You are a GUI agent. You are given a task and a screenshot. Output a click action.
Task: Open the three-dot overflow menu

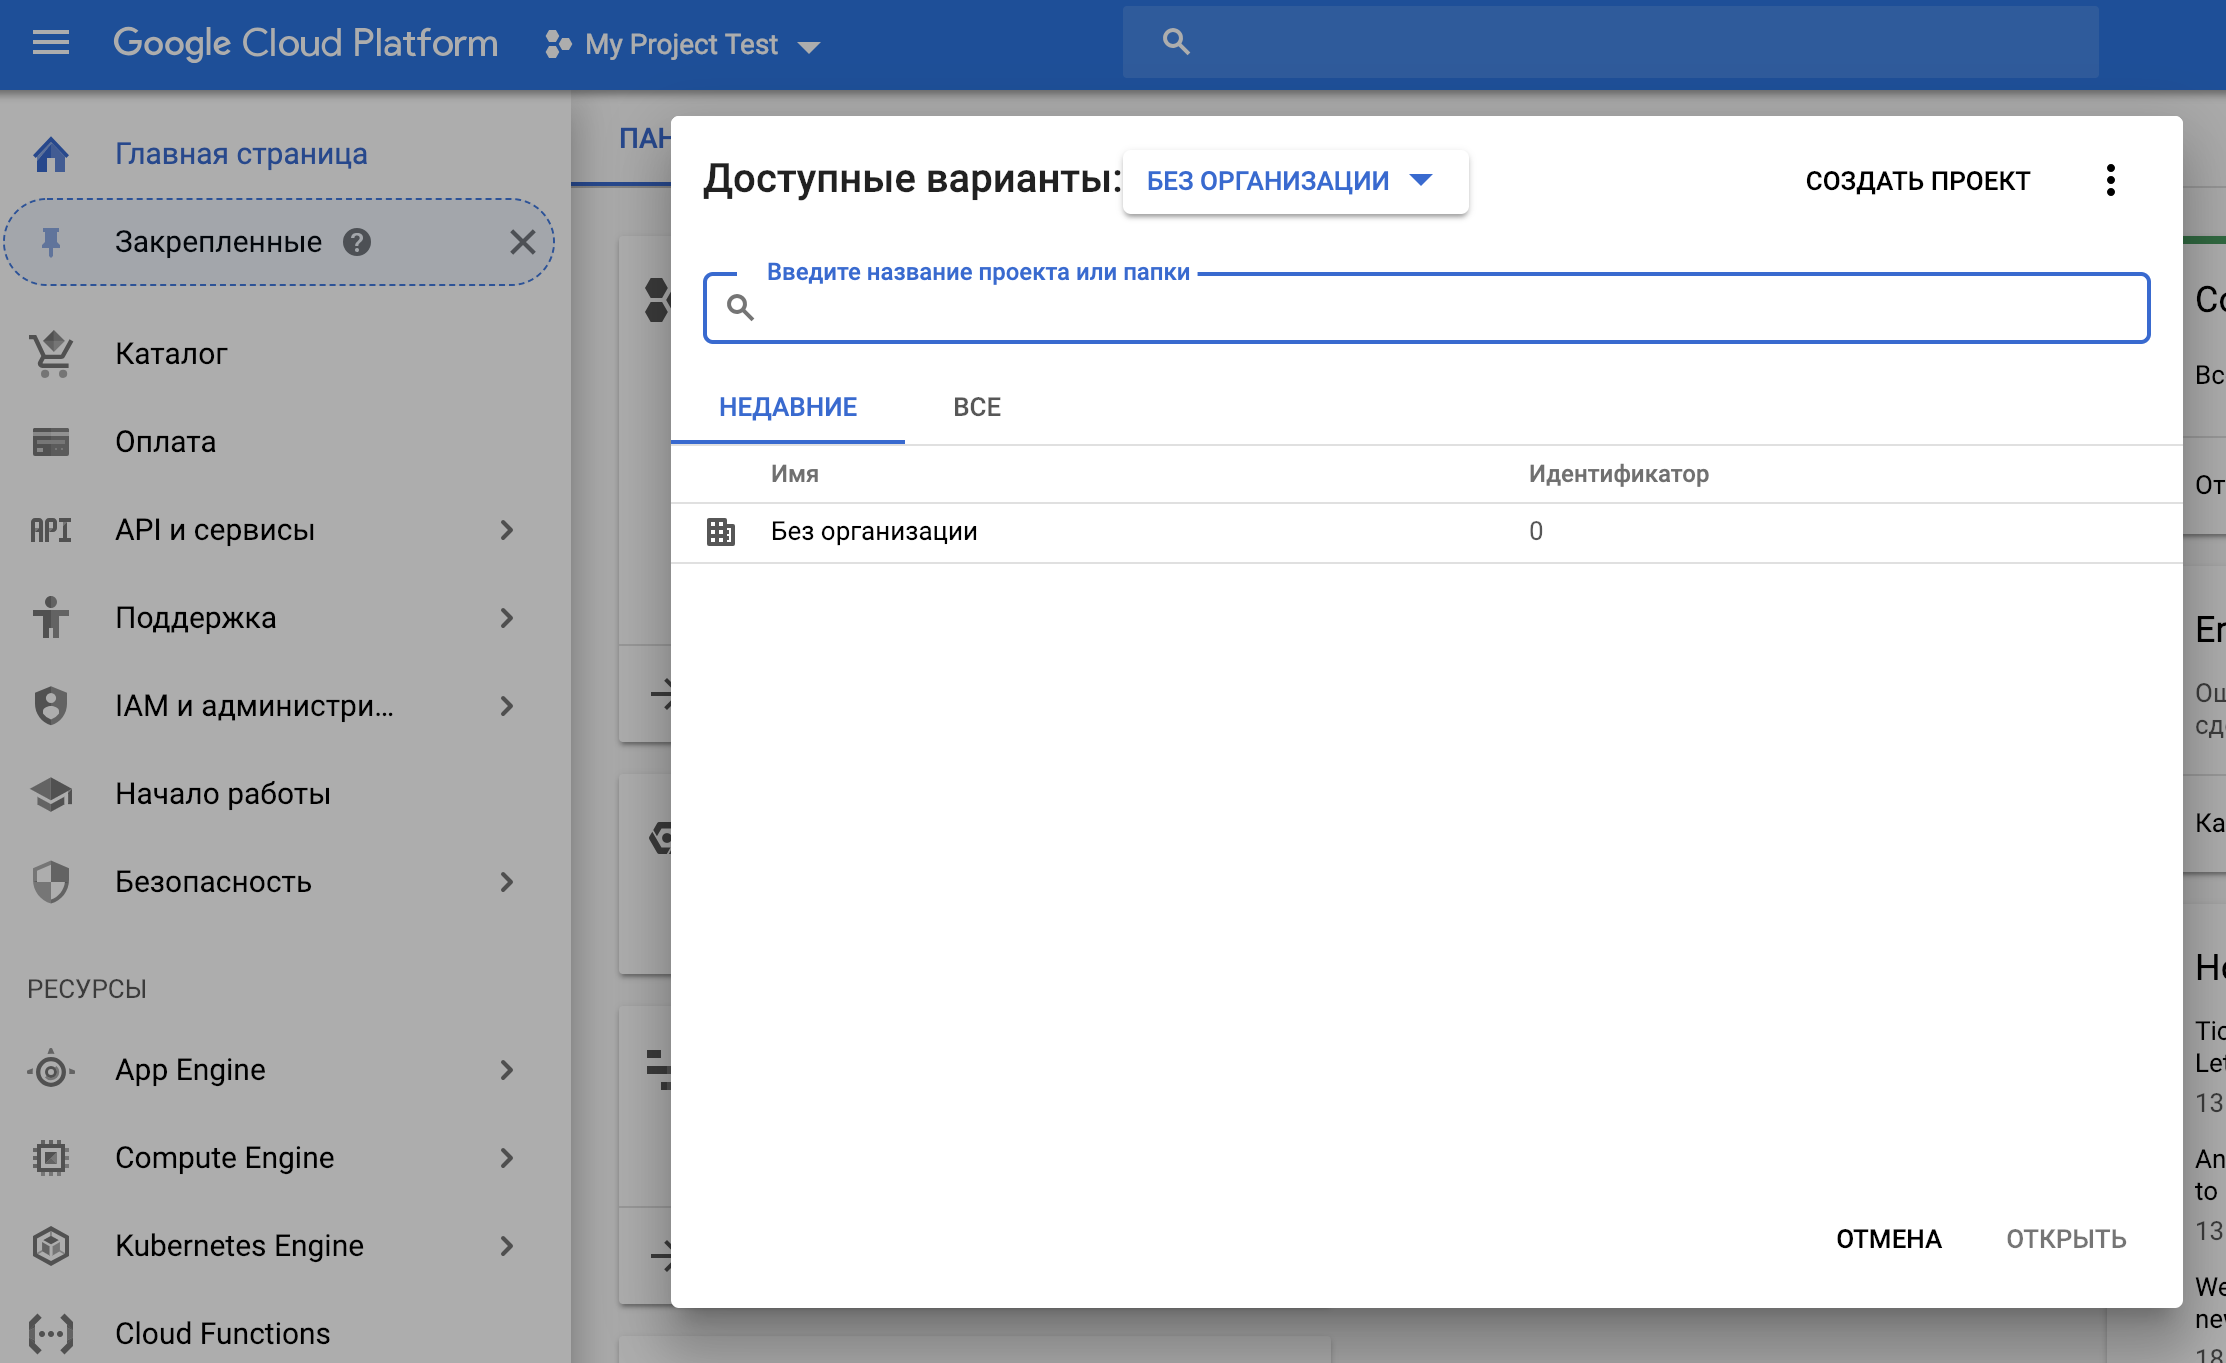point(2112,180)
